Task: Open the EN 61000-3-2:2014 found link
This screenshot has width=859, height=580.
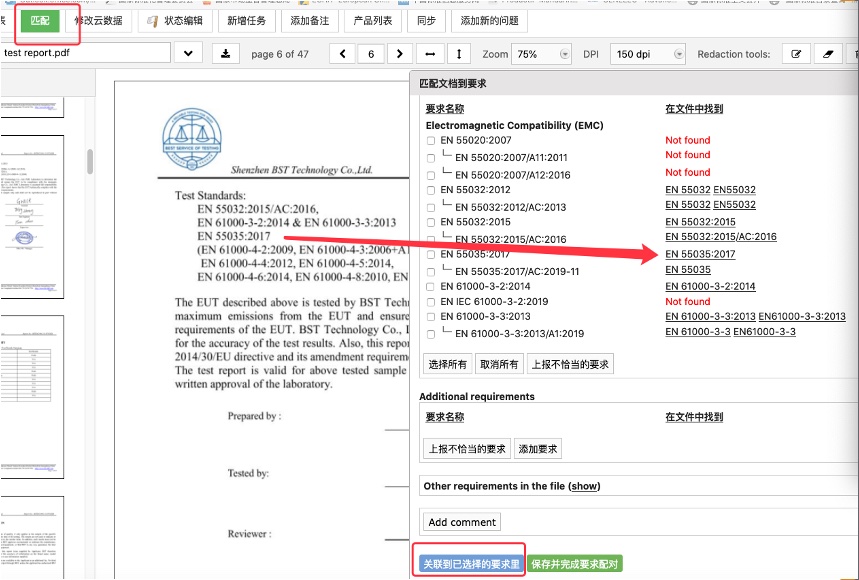Action: click(x=710, y=286)
